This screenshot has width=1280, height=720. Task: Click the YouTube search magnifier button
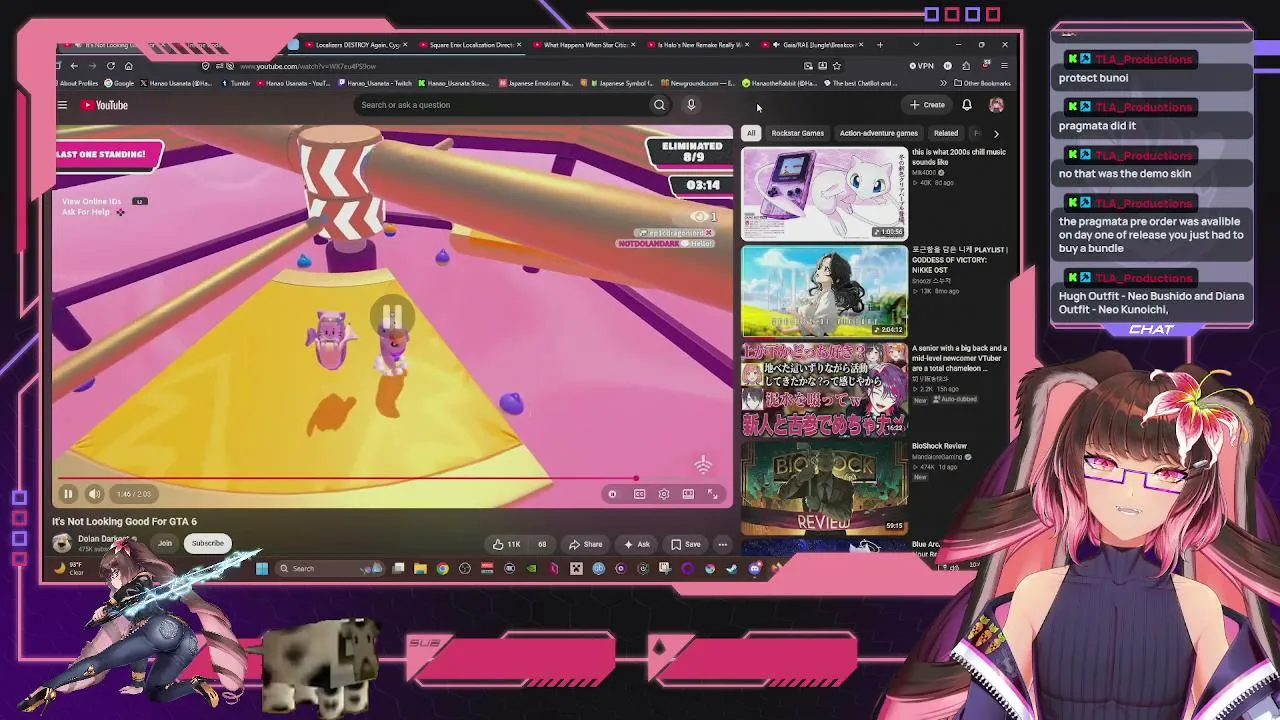pos(659,105)
